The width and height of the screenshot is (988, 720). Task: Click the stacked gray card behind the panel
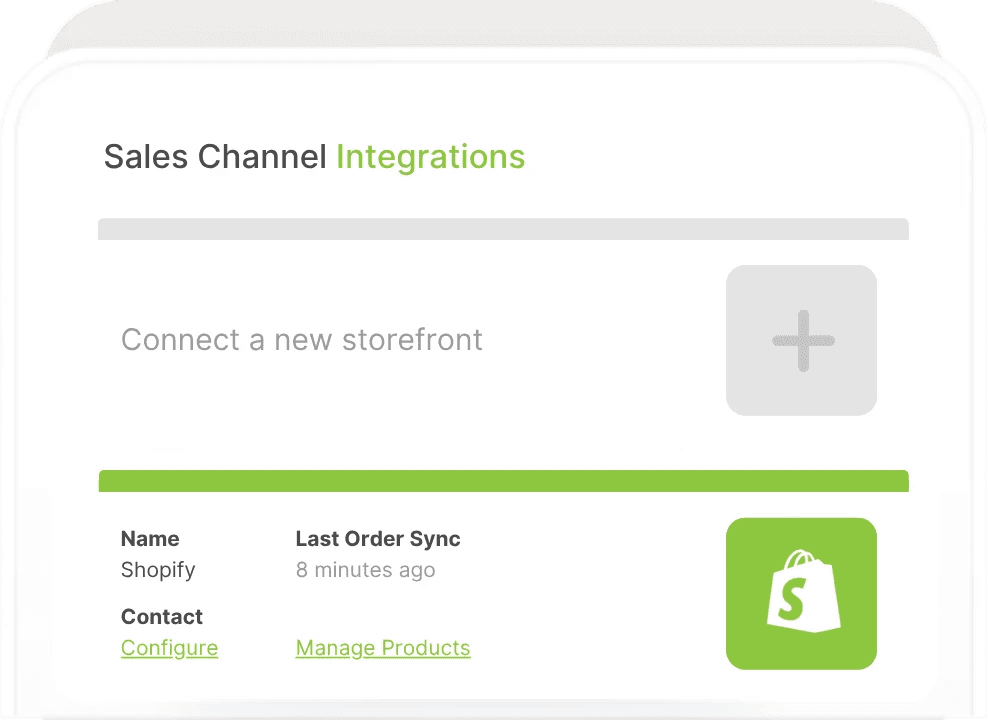pyautogui.click(x=494, y=25)
